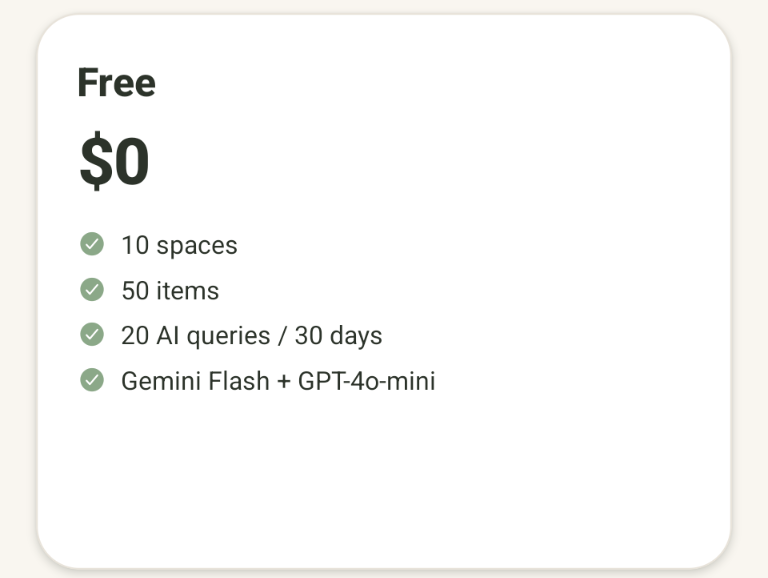Click the checkmark next to Gemini Flash
This screenshot has height=578, width=768.
point(92,380)
